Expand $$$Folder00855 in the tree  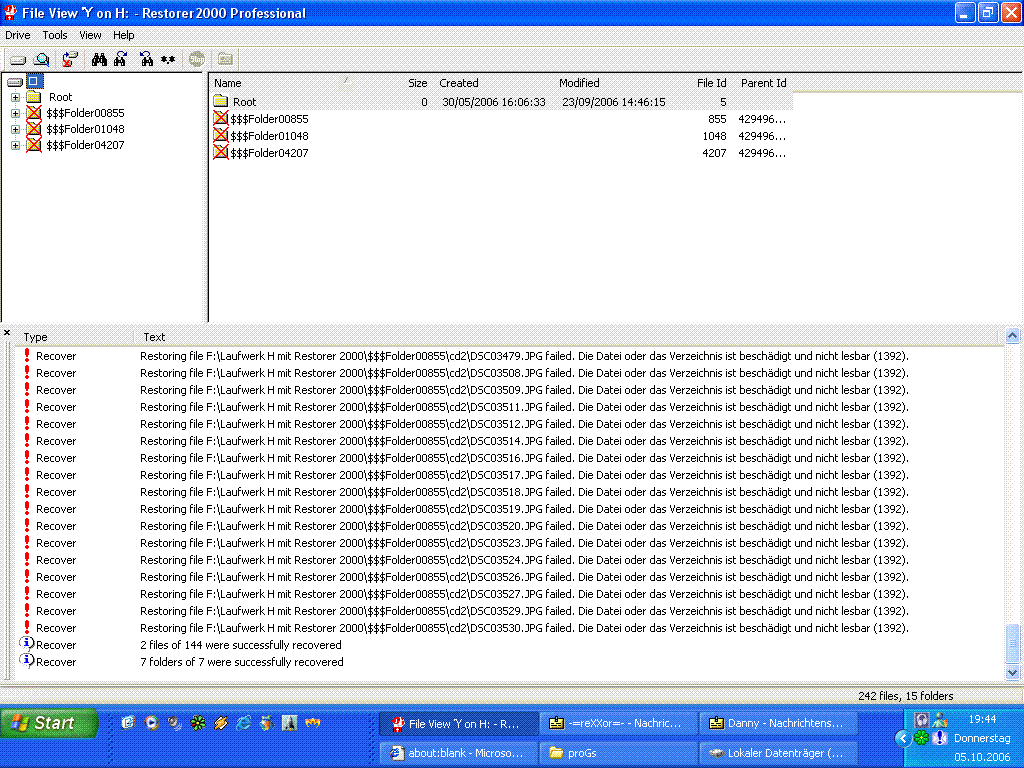click(15, 113)
